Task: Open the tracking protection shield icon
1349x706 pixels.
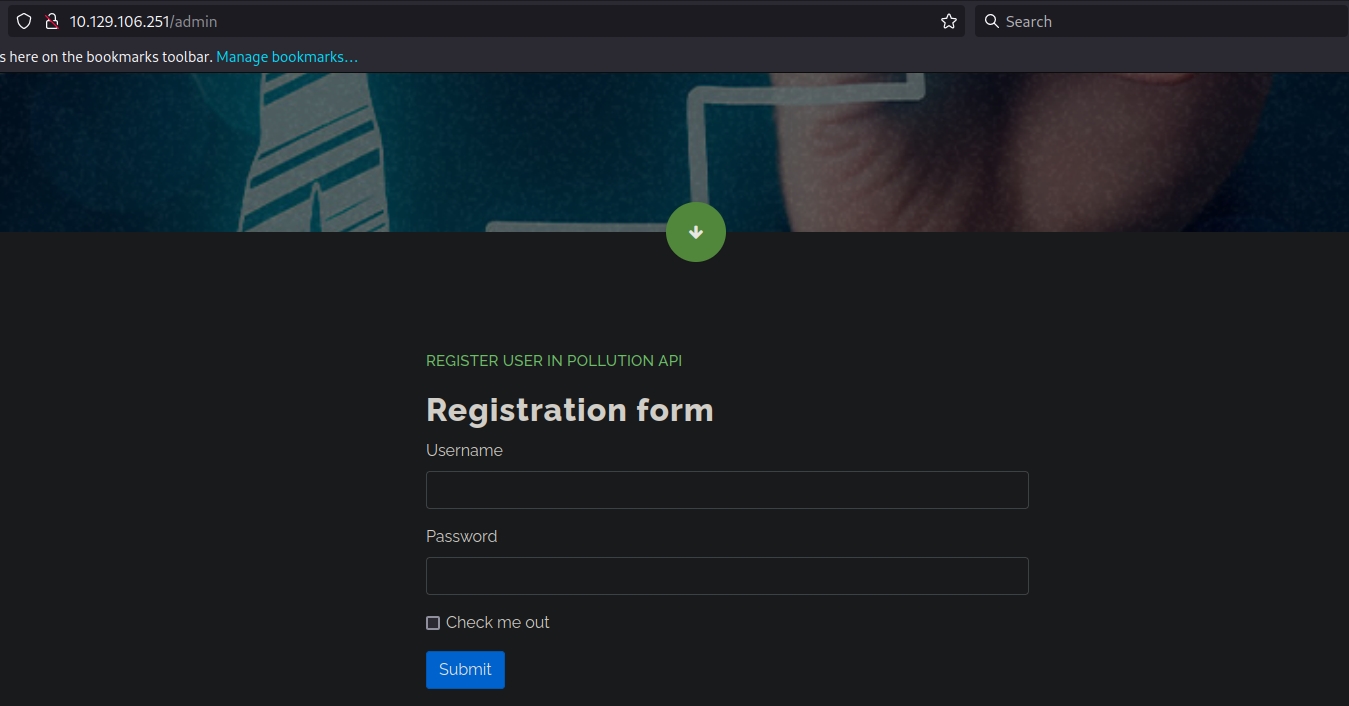Action: pyautogui.click(x=24, y=21)
